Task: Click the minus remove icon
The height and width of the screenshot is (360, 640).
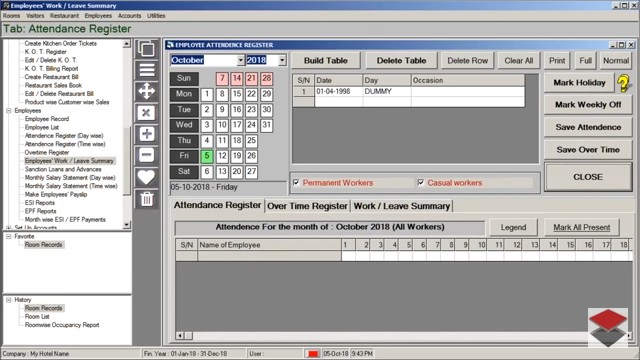Action: point(147,155)
